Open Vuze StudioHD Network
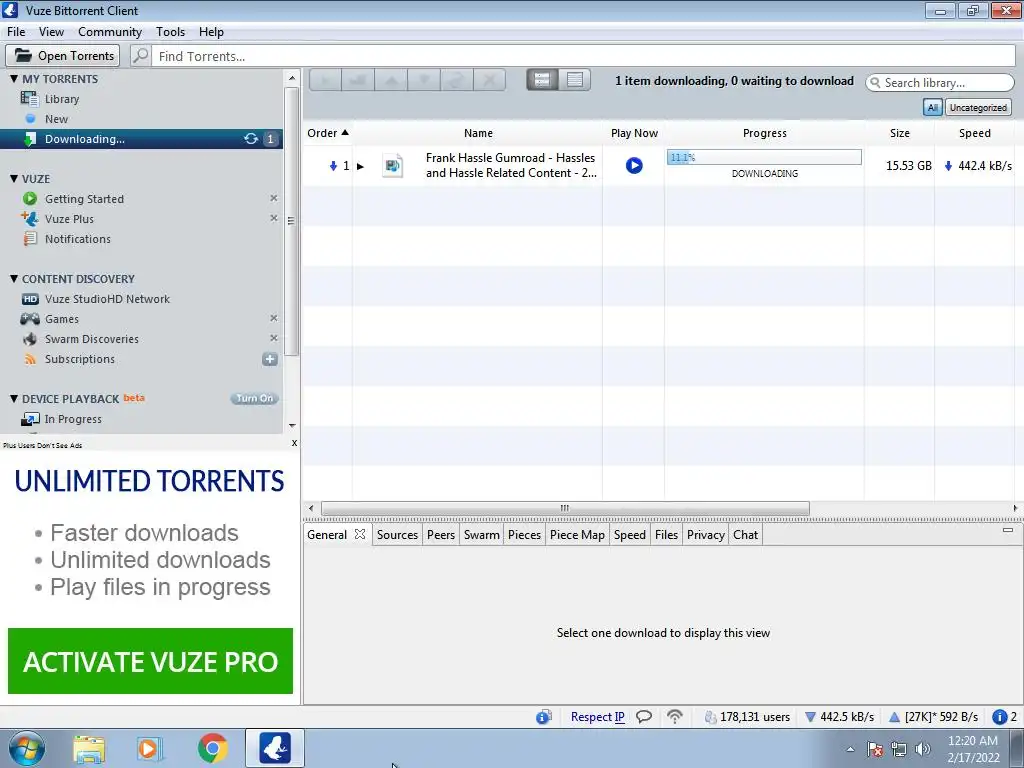Image resolution: width=1024 pixels, height=768 pixels. click(x=107, y=298)
